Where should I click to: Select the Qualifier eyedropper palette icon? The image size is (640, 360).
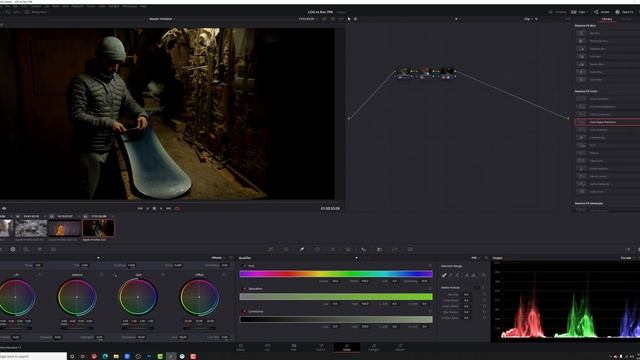click(302, 249)
